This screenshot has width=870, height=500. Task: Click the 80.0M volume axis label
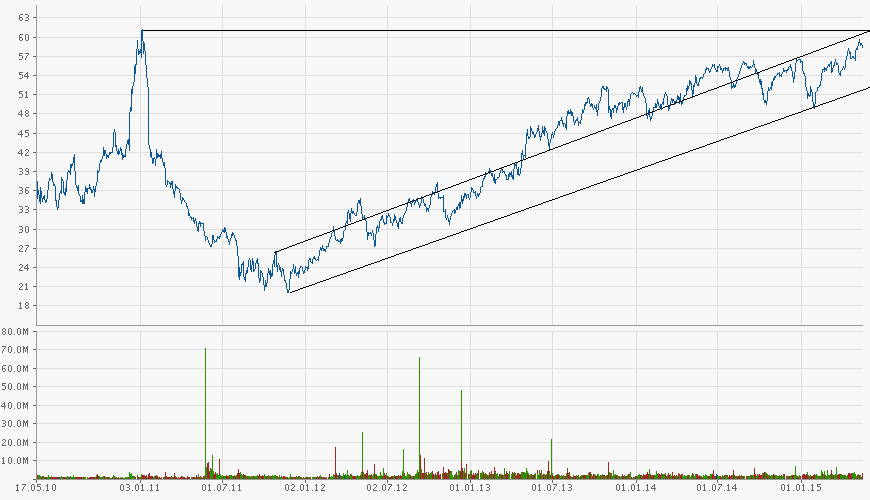(17, 331)
